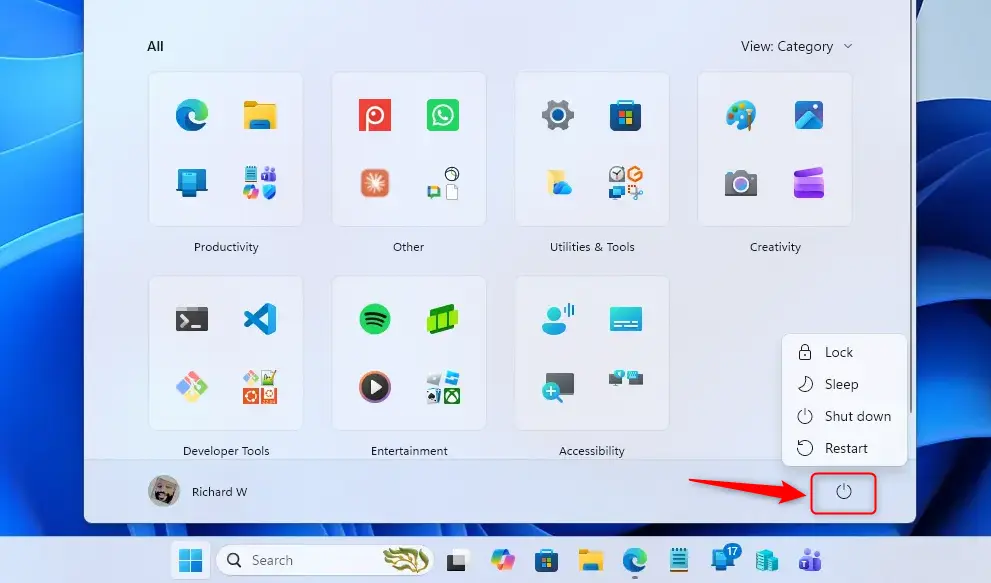Open the orange Claude app icon
Screen dimensions: 991x583
pos(375,183)
